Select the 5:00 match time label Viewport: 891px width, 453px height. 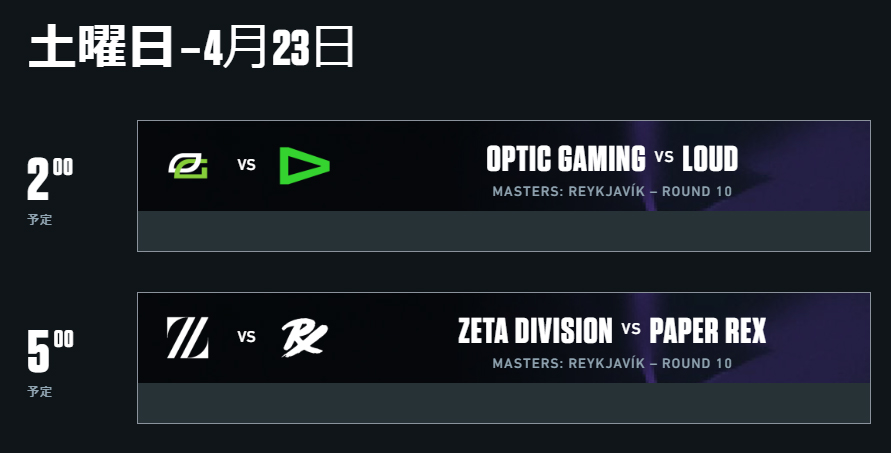click(x=50, y=351)
